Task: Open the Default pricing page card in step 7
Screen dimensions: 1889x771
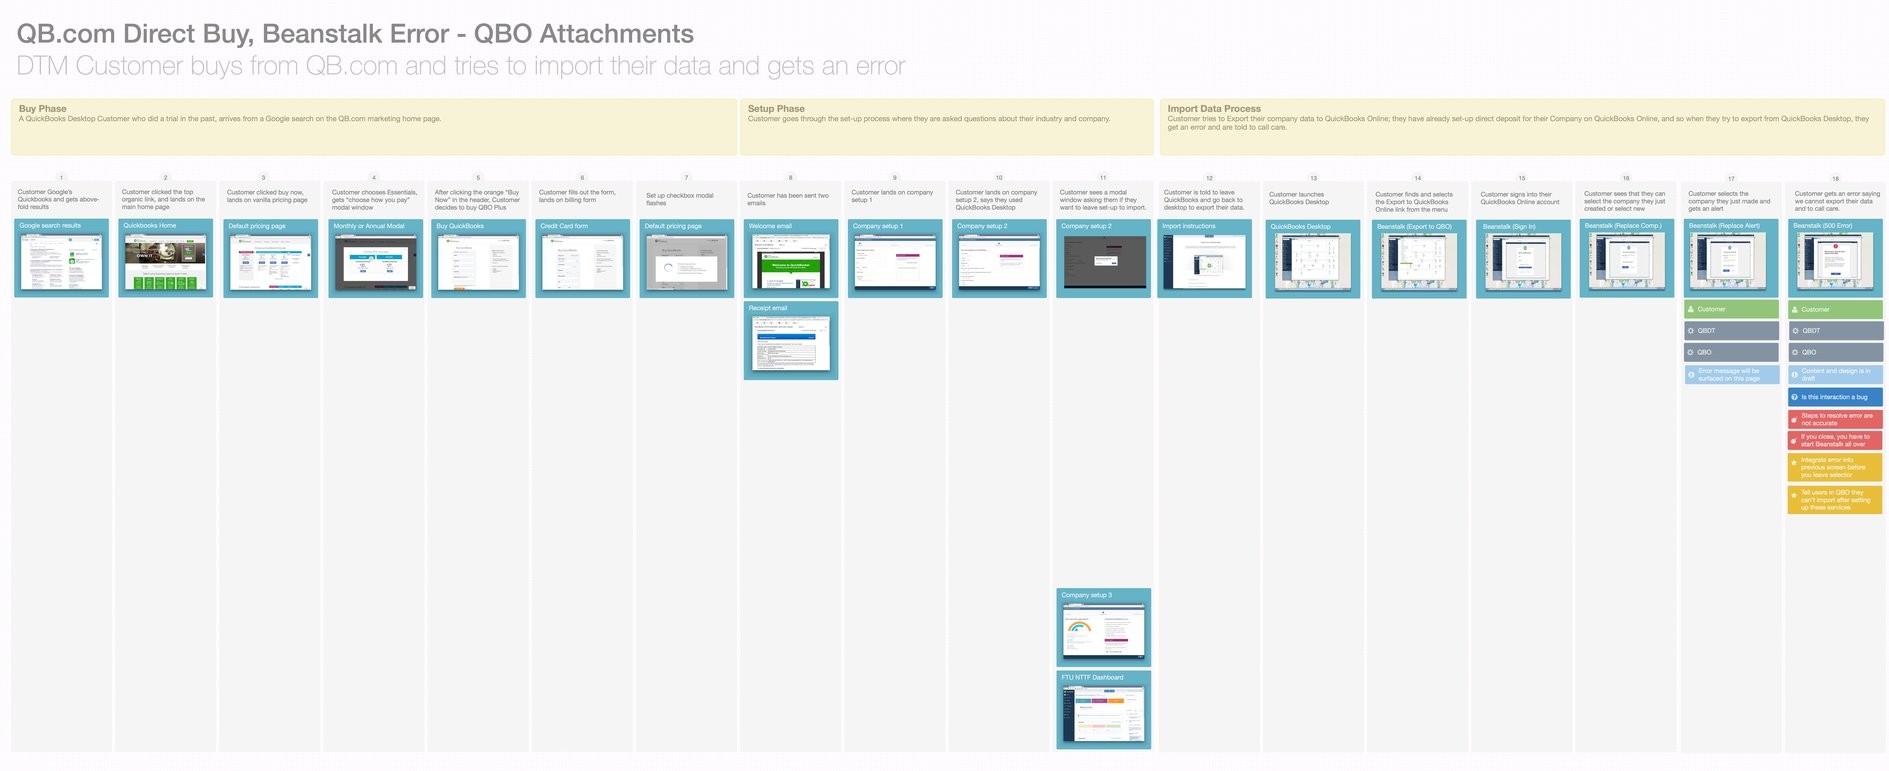Action: [x=686, y=258]
